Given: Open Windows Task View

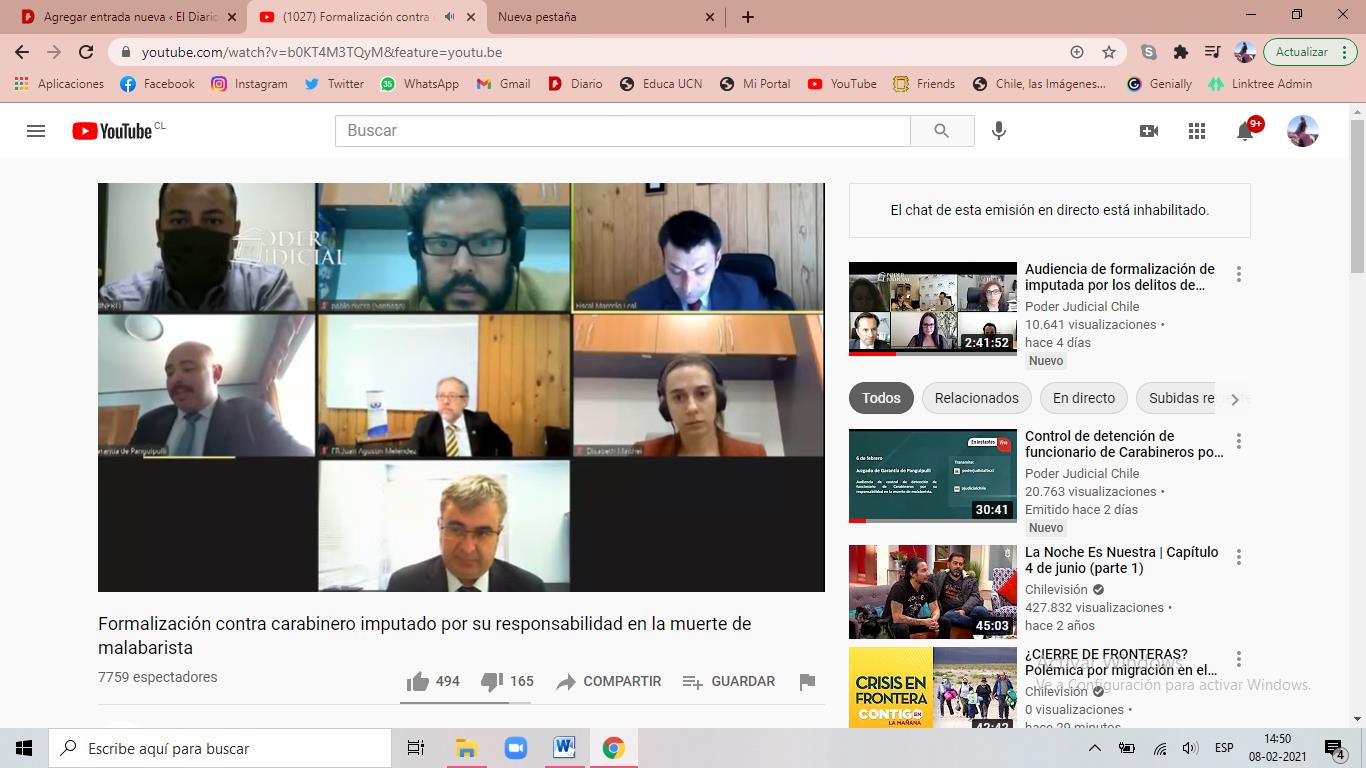Looking at the screenshot, I should (x=416, y=748).
